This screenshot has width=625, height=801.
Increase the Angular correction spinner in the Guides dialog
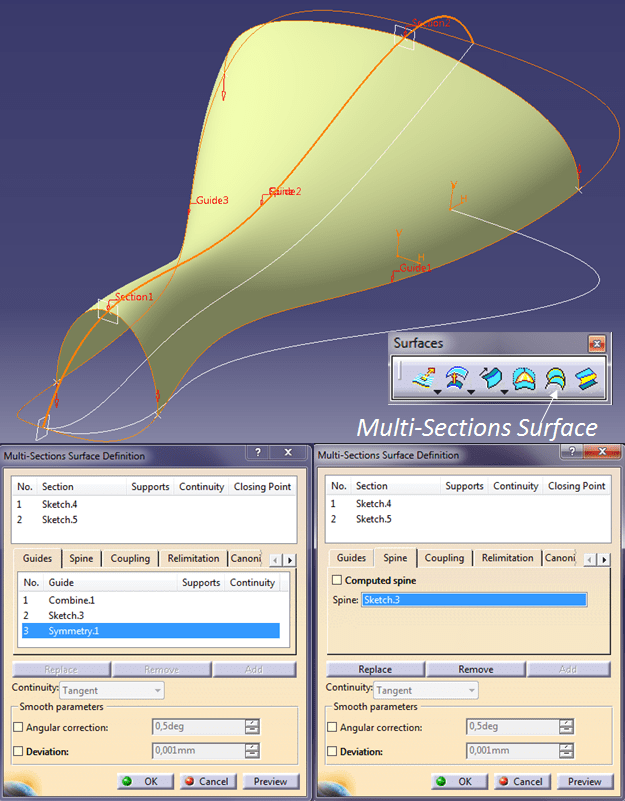[x=252, y=723]
